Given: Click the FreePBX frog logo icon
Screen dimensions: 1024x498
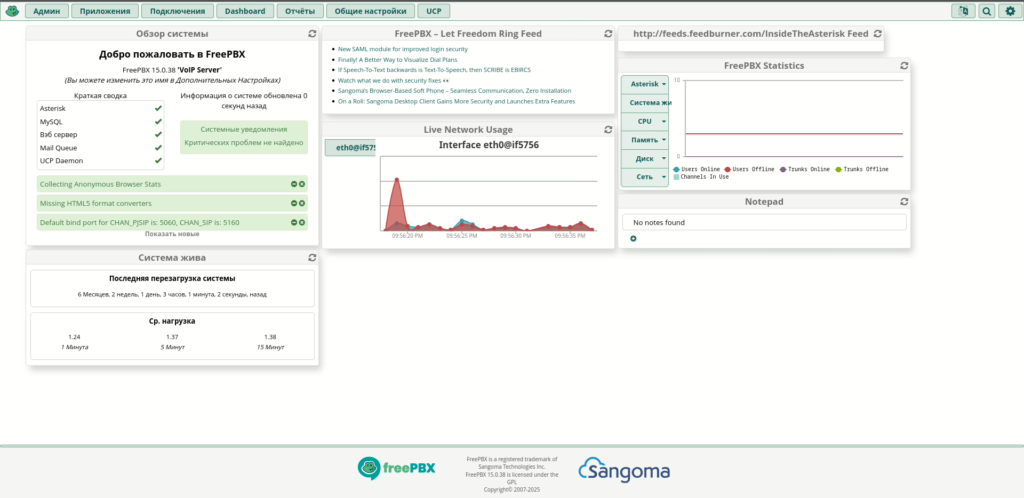Looking at the screenshot, I should (12, 11).
